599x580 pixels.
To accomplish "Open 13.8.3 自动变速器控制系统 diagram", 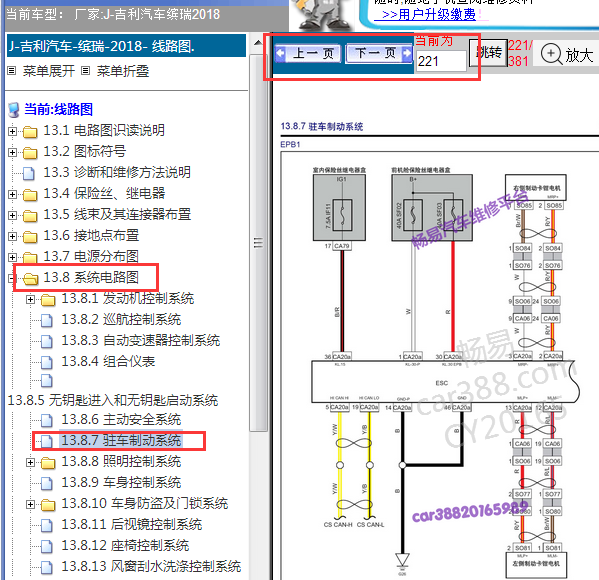I will (141, 340).
